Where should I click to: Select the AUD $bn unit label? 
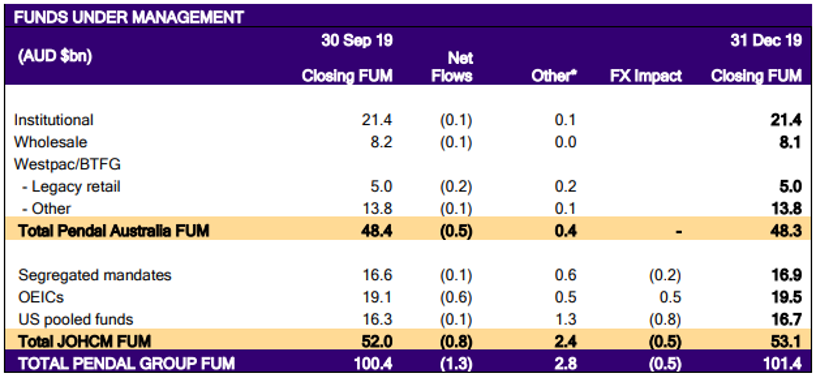[x=53, y=57]
